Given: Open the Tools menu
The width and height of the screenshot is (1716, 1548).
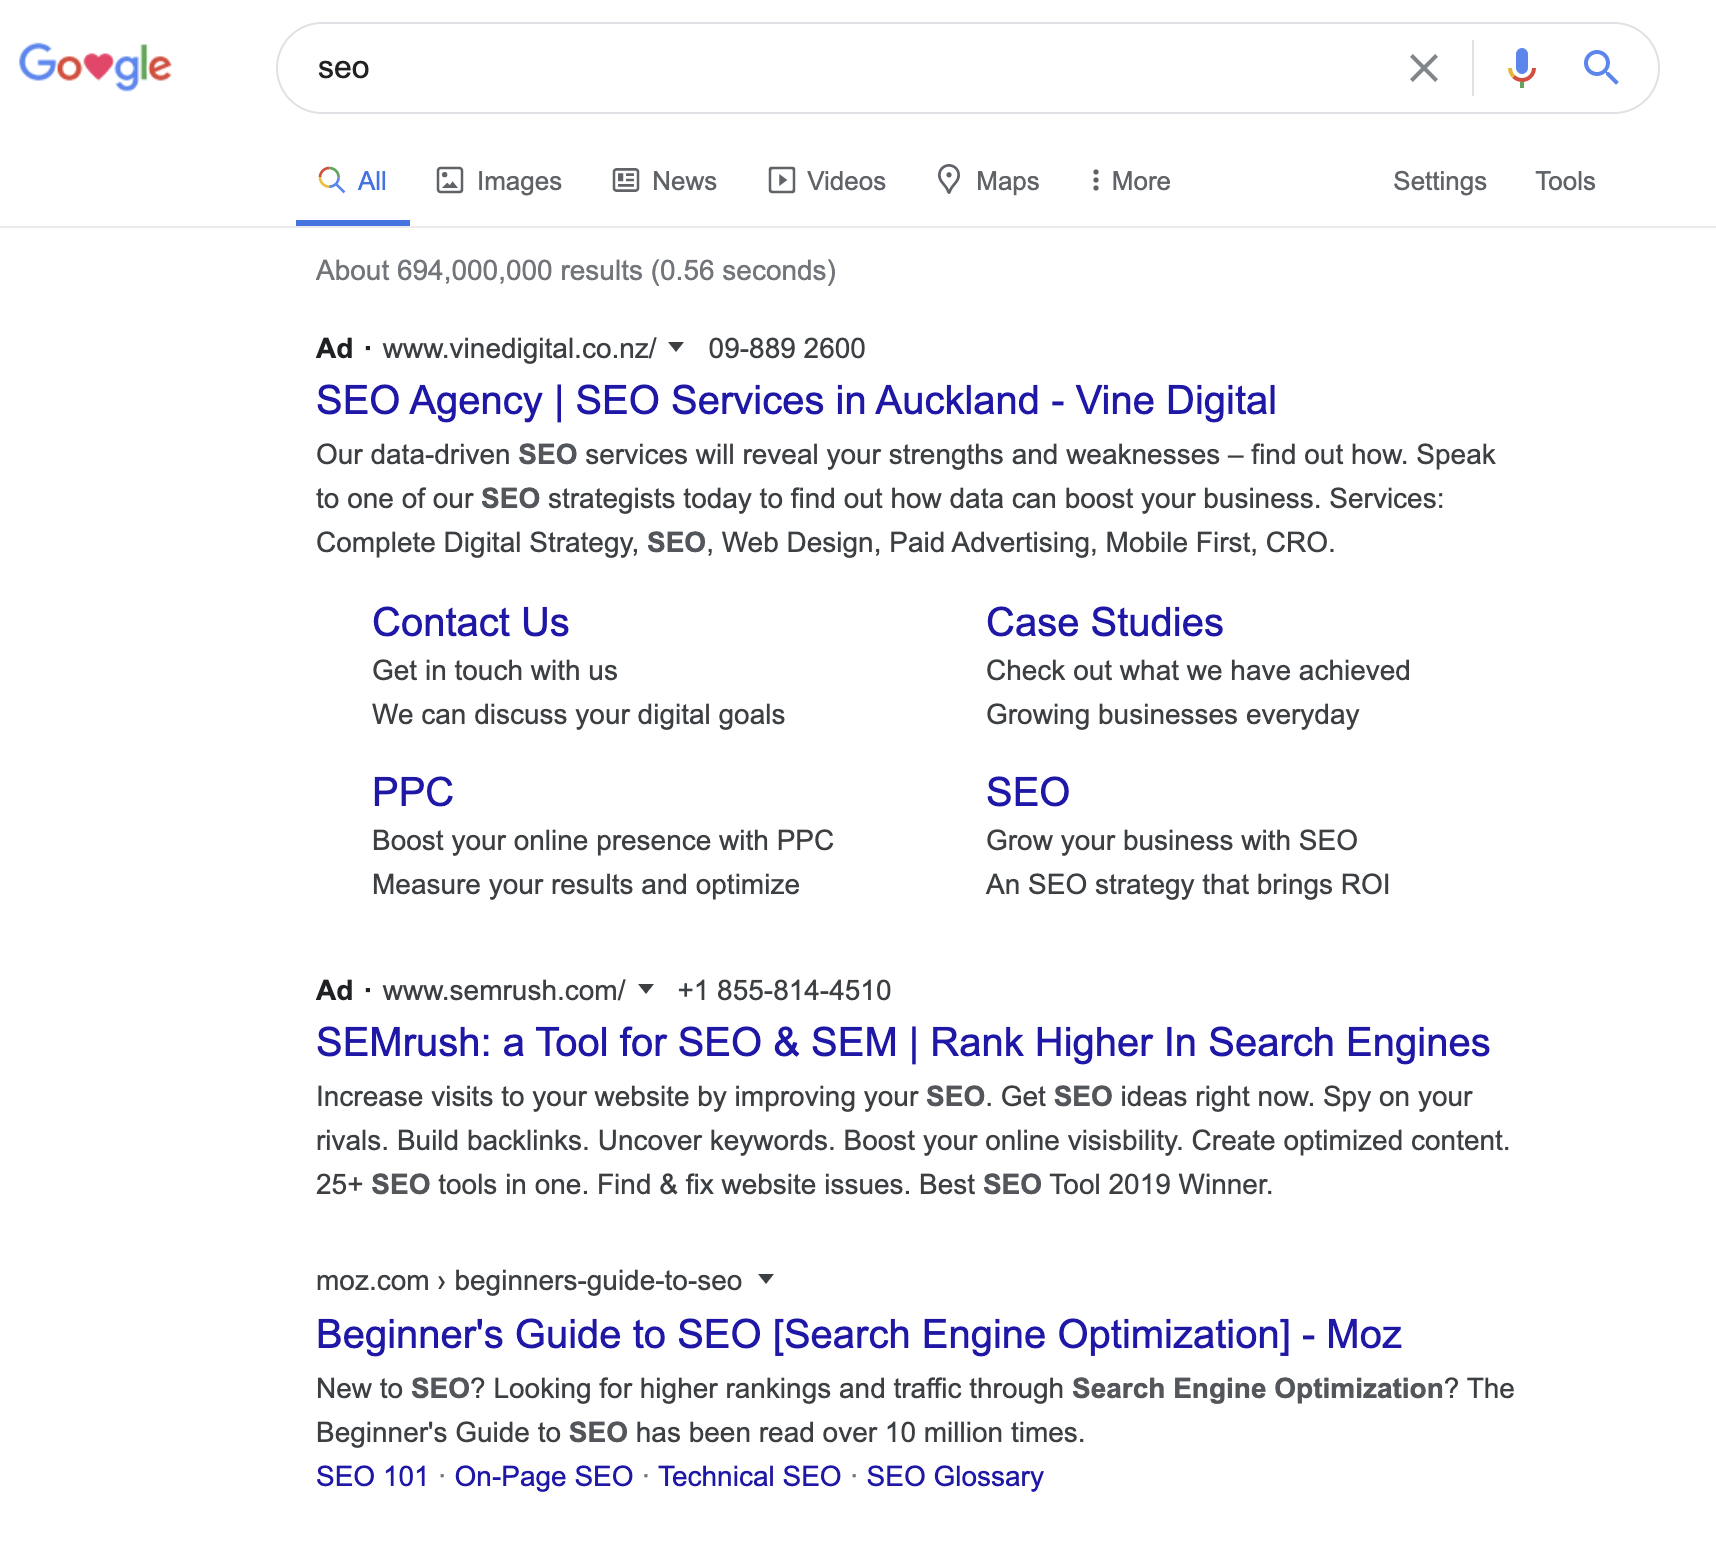Looking at the screenshot, I should pyautogui.click(x=1564, y=180).
